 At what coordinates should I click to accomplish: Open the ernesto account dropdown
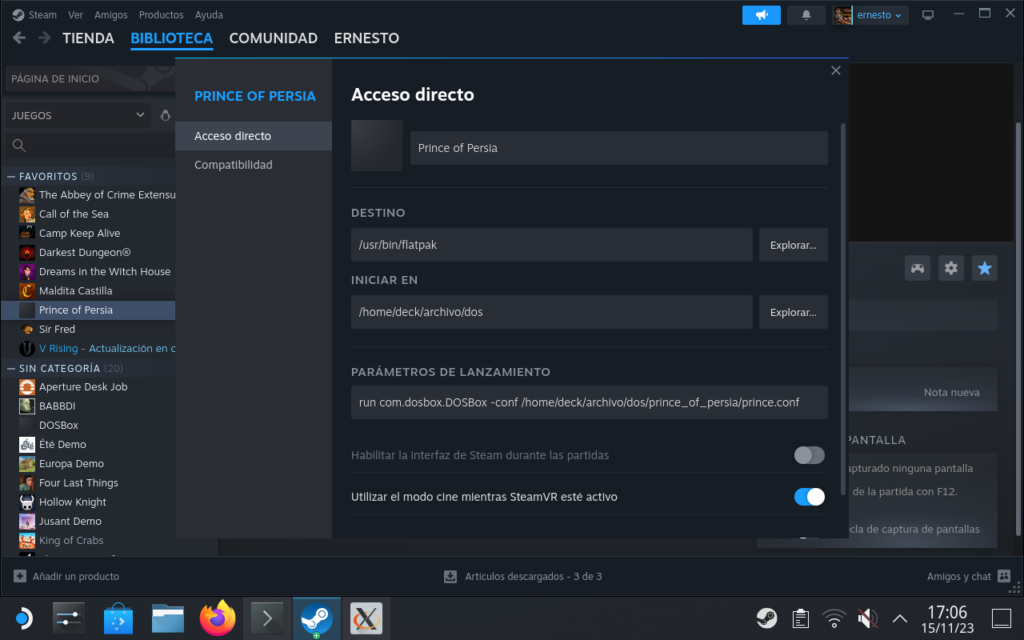870,15
